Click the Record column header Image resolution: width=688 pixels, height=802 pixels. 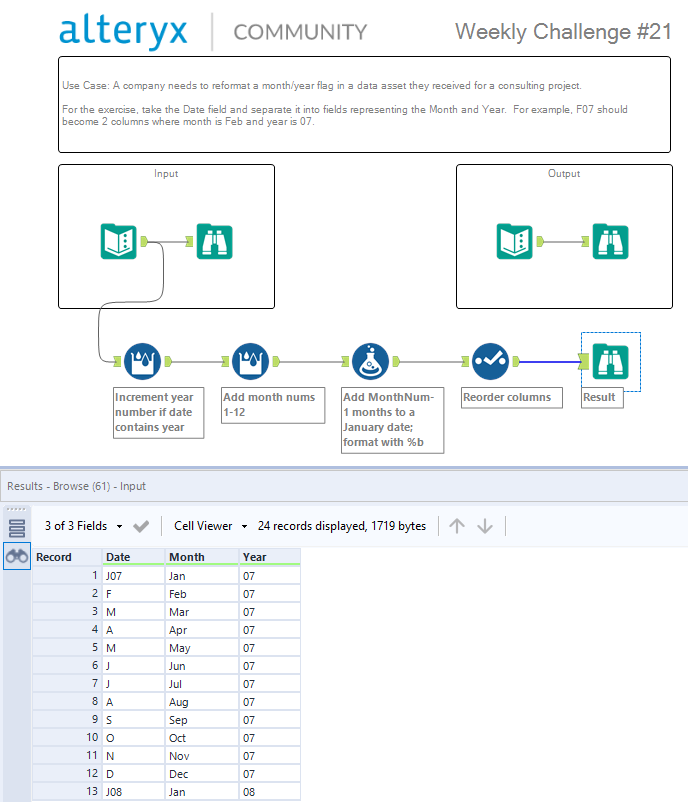coord(68,557)
